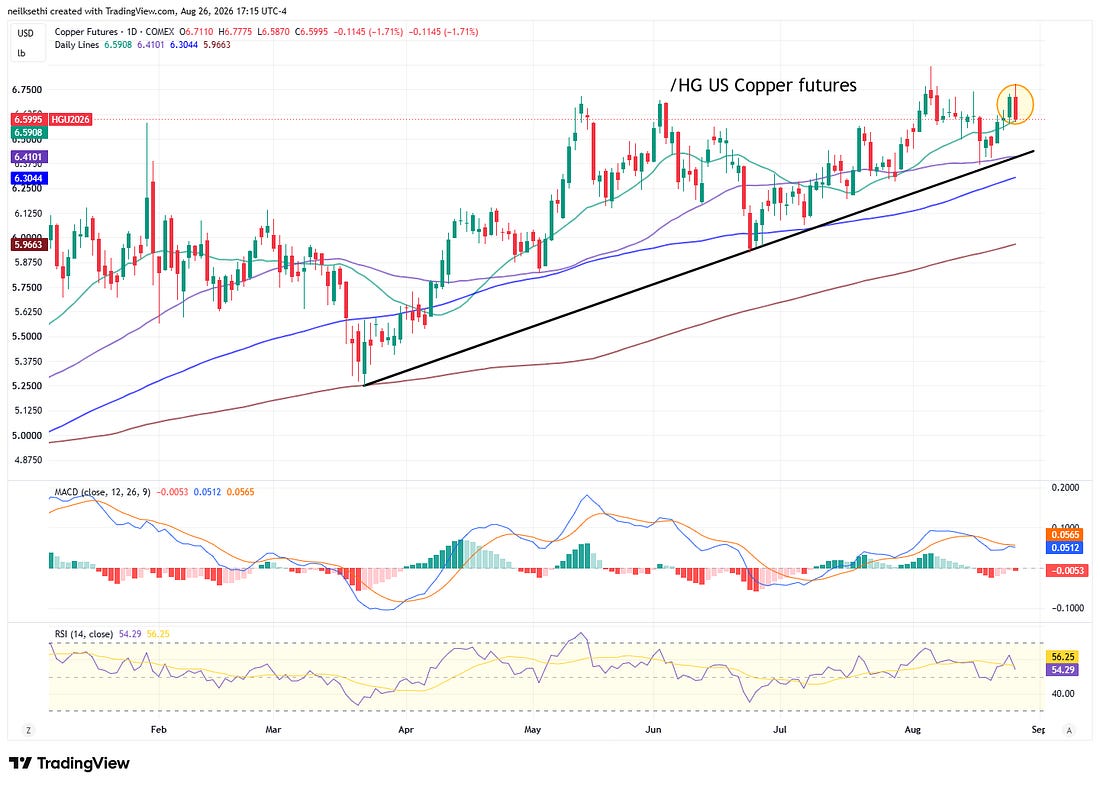Screen dimensions: 1100x786
Task: Click the /HG US Copper futures annotation
Action: (x=763, y=86)
